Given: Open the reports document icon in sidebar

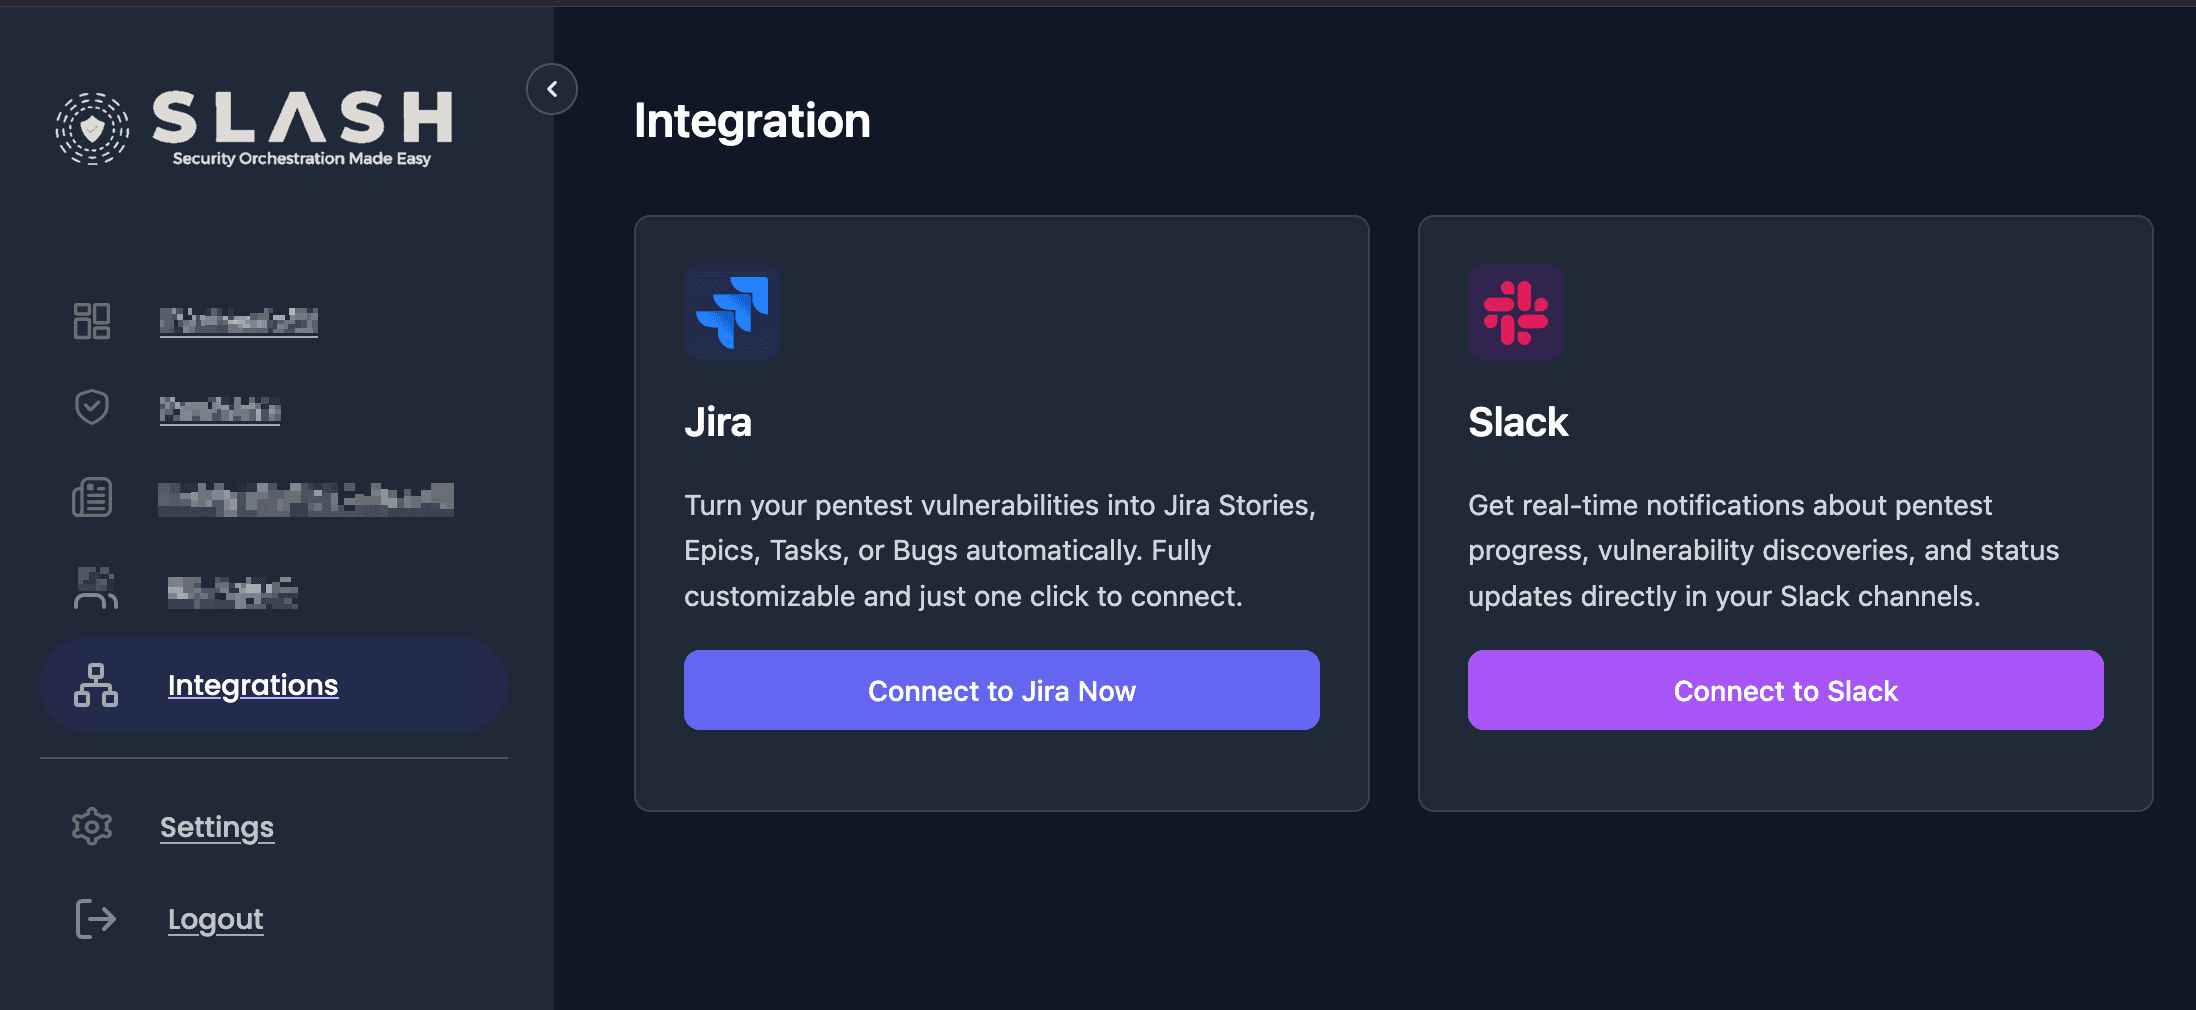Looking at the screenshot, I should [91, 497].
